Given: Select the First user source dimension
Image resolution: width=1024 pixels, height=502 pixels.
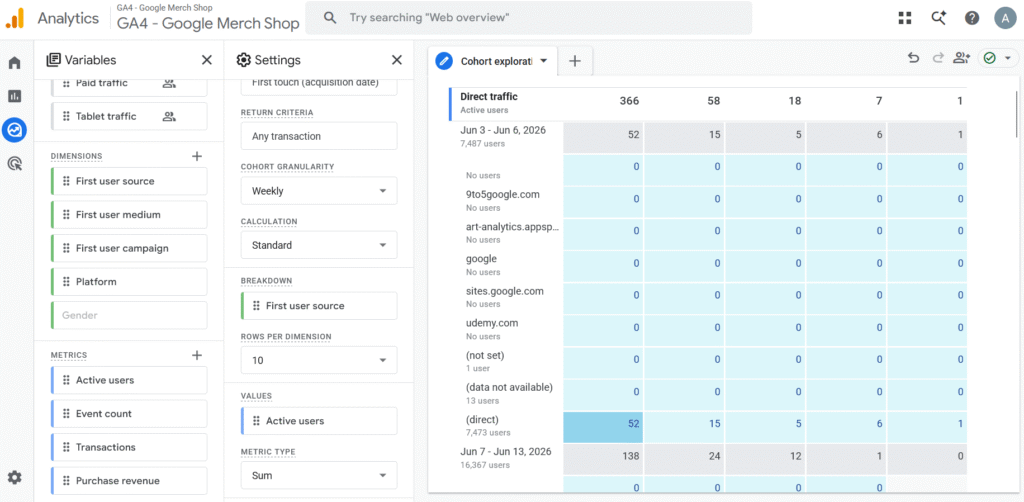Looking at the screenshot, I should tap(129, 181).
